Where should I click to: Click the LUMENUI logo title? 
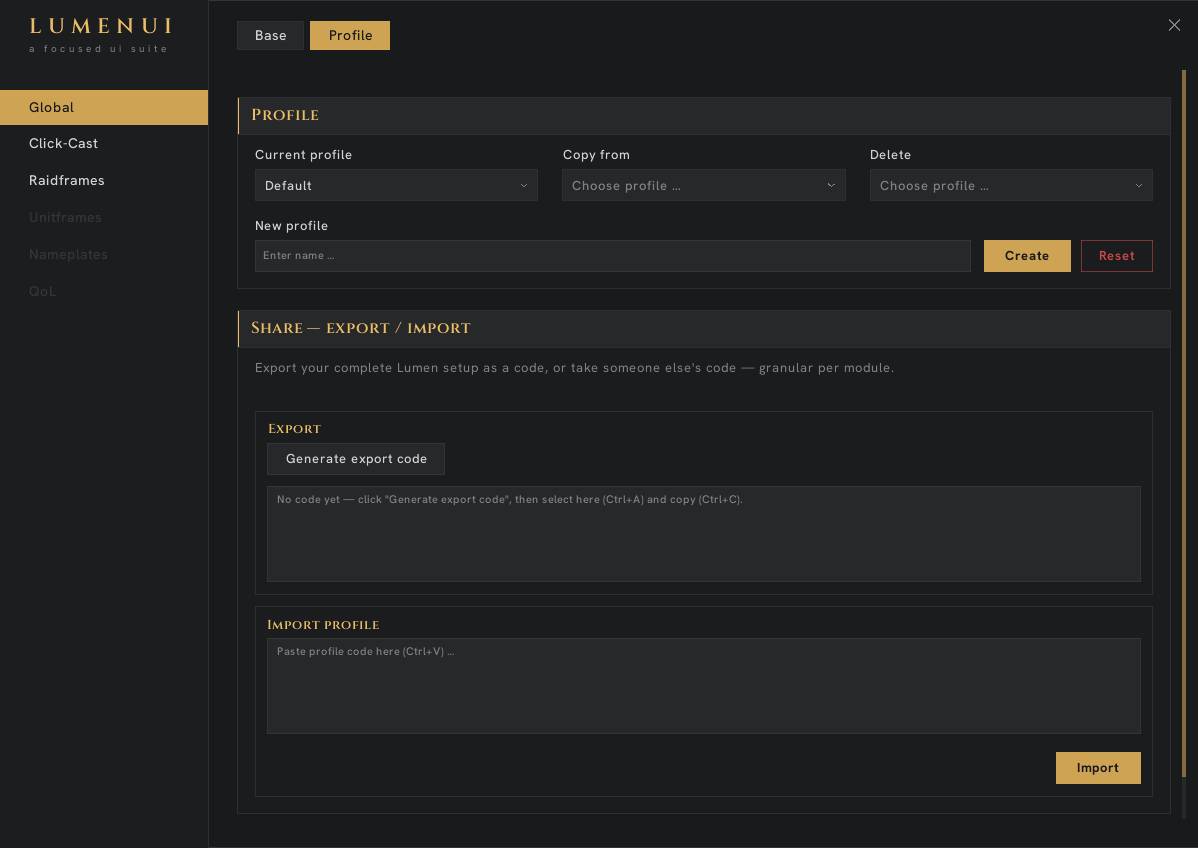click(x=100, y=26)
